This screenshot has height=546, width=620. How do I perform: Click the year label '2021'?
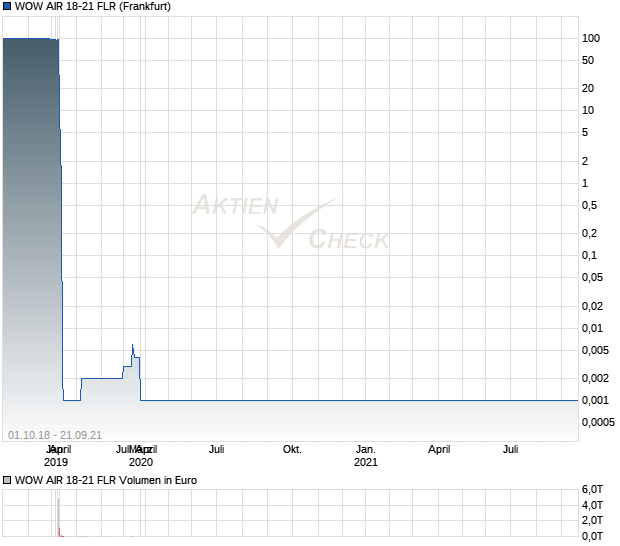pyautogui.click(x=366, y=462)
